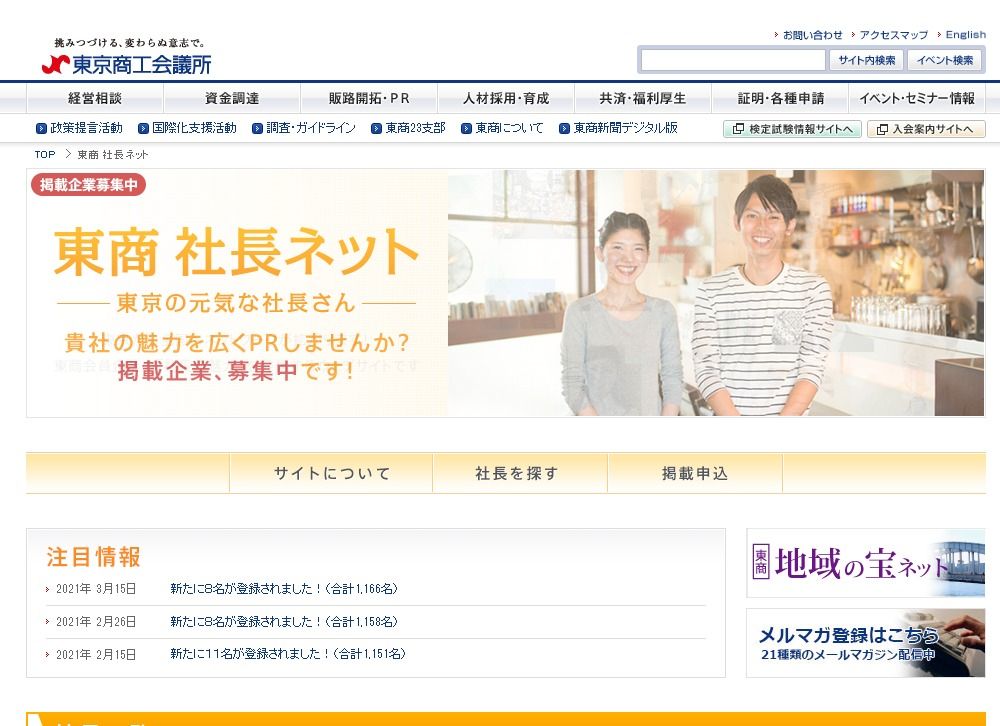Open the 地域の宝ネット banner
The width and height of the screenshot is (1000, 726).
point(865,563)
